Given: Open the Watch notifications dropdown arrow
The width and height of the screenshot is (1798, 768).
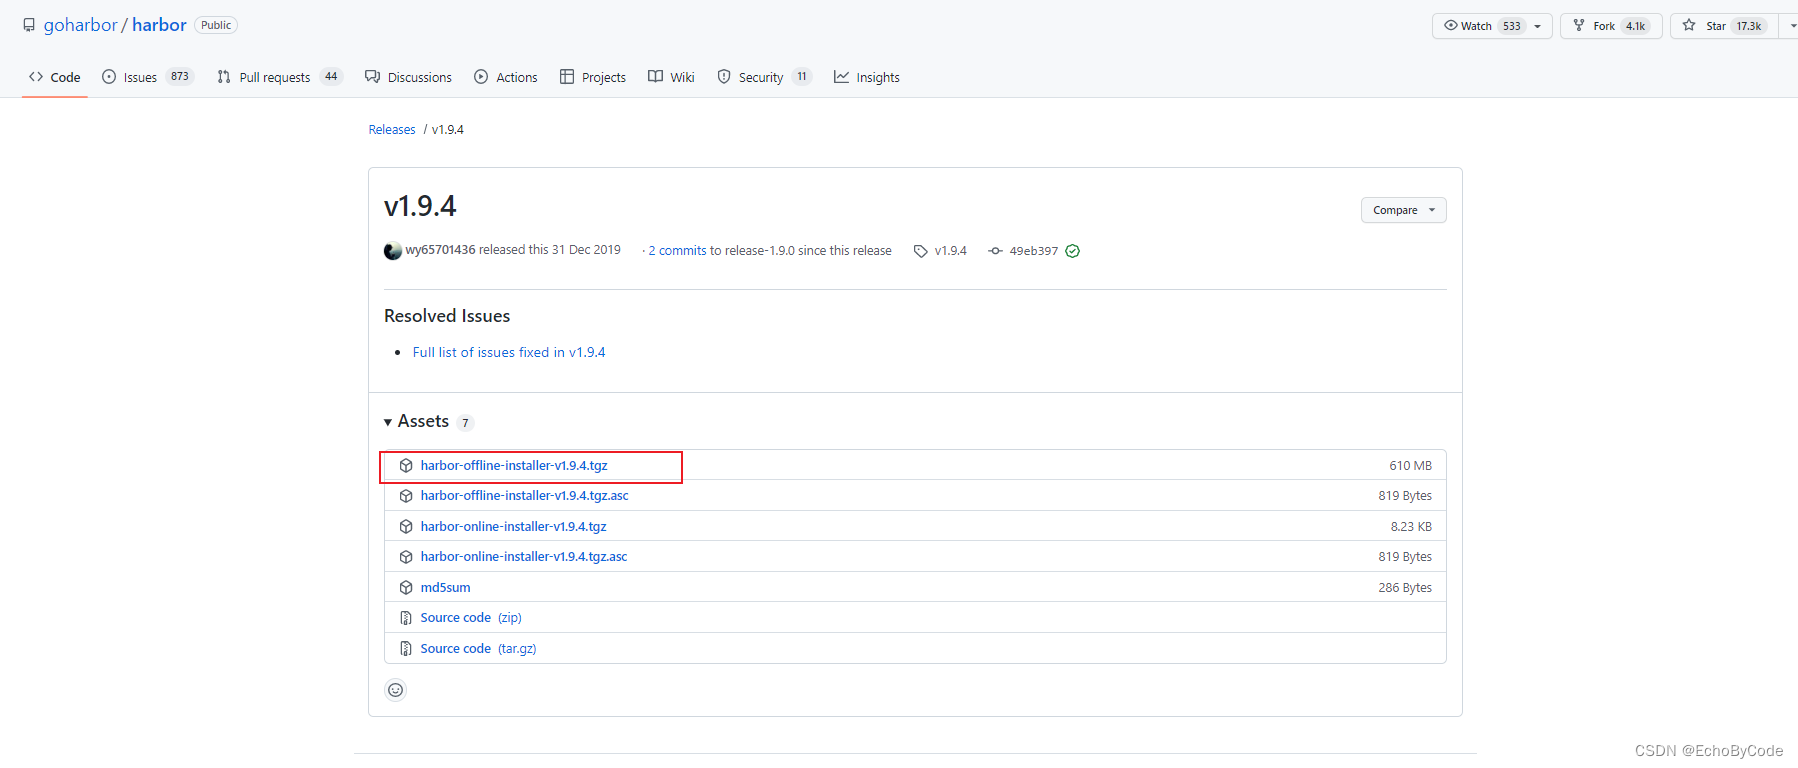Looking at the screenshot, I should point(1538,26).
